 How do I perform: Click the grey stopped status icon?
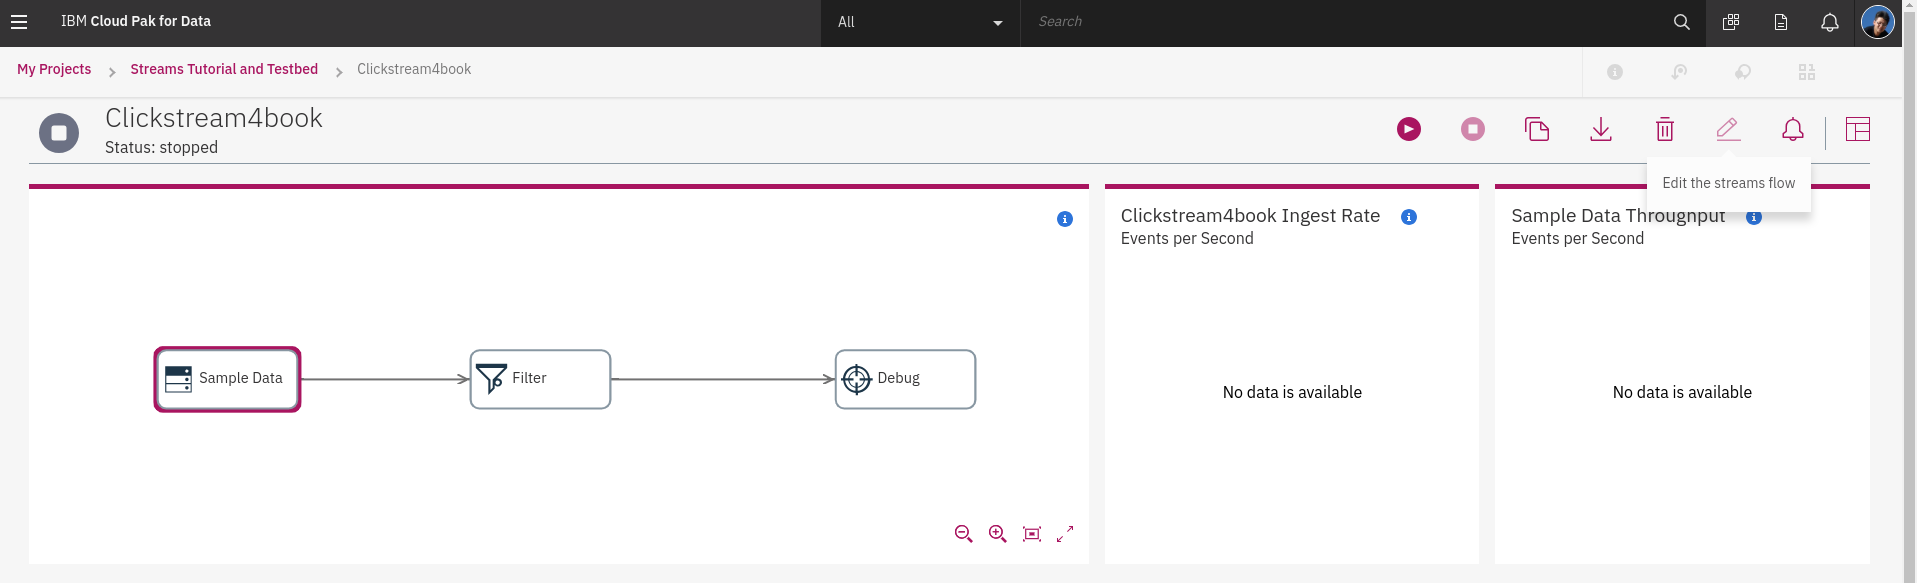click(59, 133)
